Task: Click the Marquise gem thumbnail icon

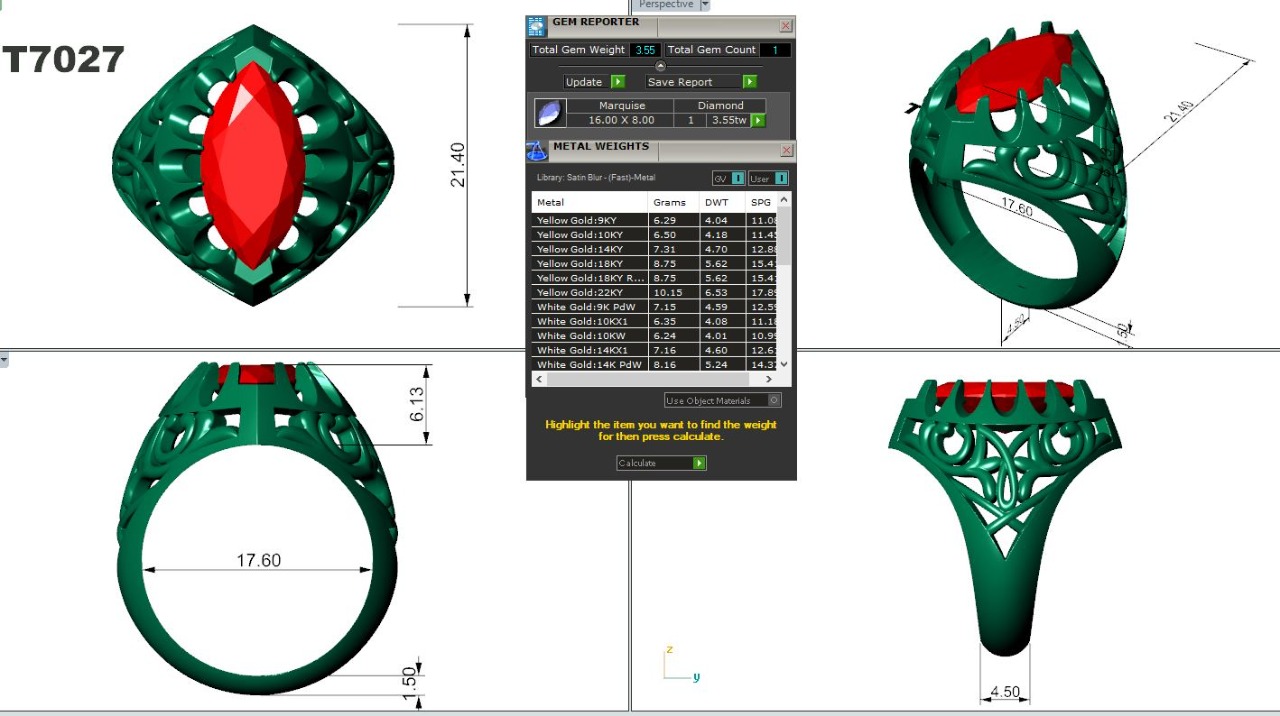Action: coord(549,113)
